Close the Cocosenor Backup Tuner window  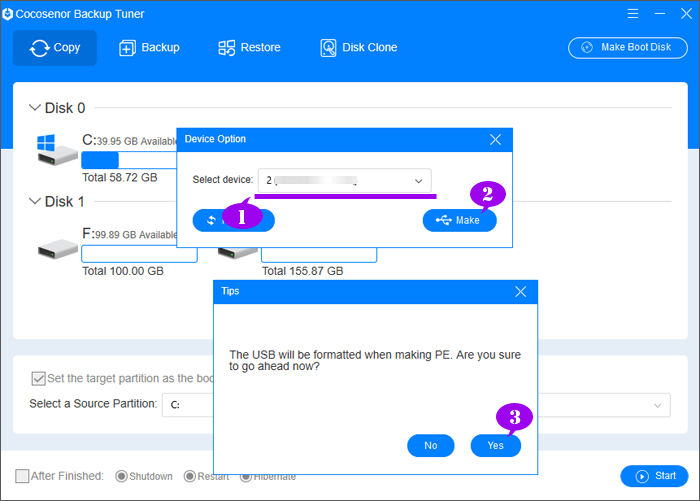tap(686, 14)
